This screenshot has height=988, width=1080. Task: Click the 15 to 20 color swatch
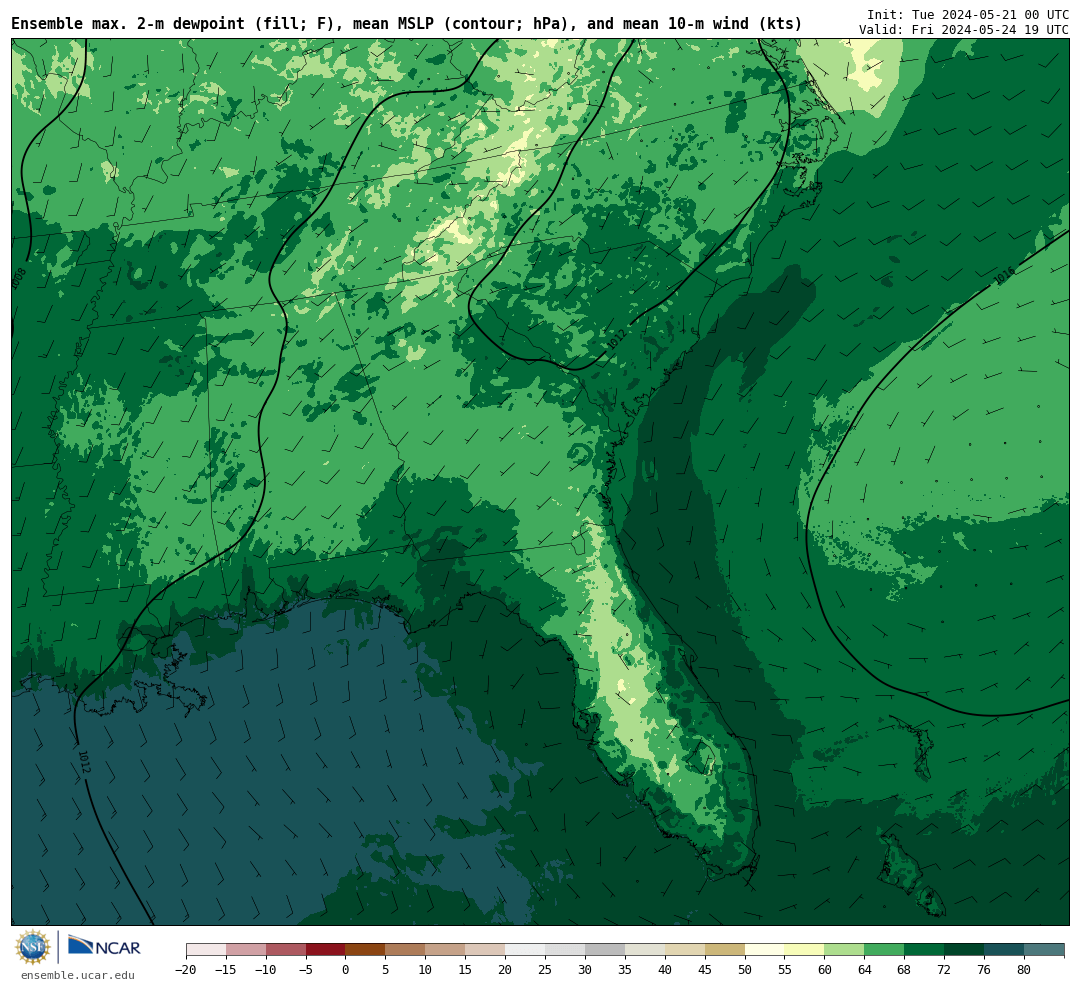click(486, 949)
